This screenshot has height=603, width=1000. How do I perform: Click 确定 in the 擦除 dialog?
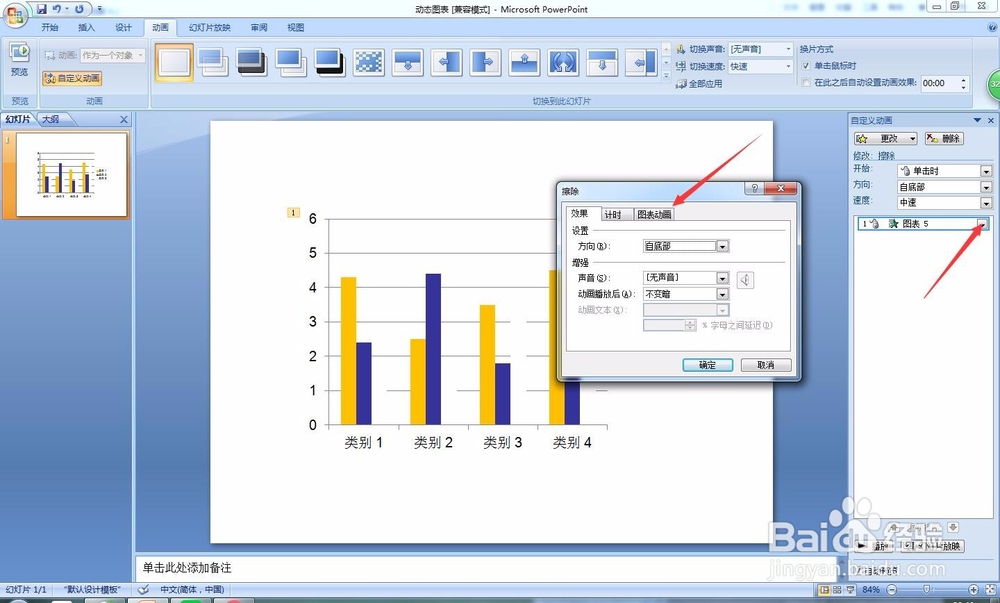(x=707, y=365)
